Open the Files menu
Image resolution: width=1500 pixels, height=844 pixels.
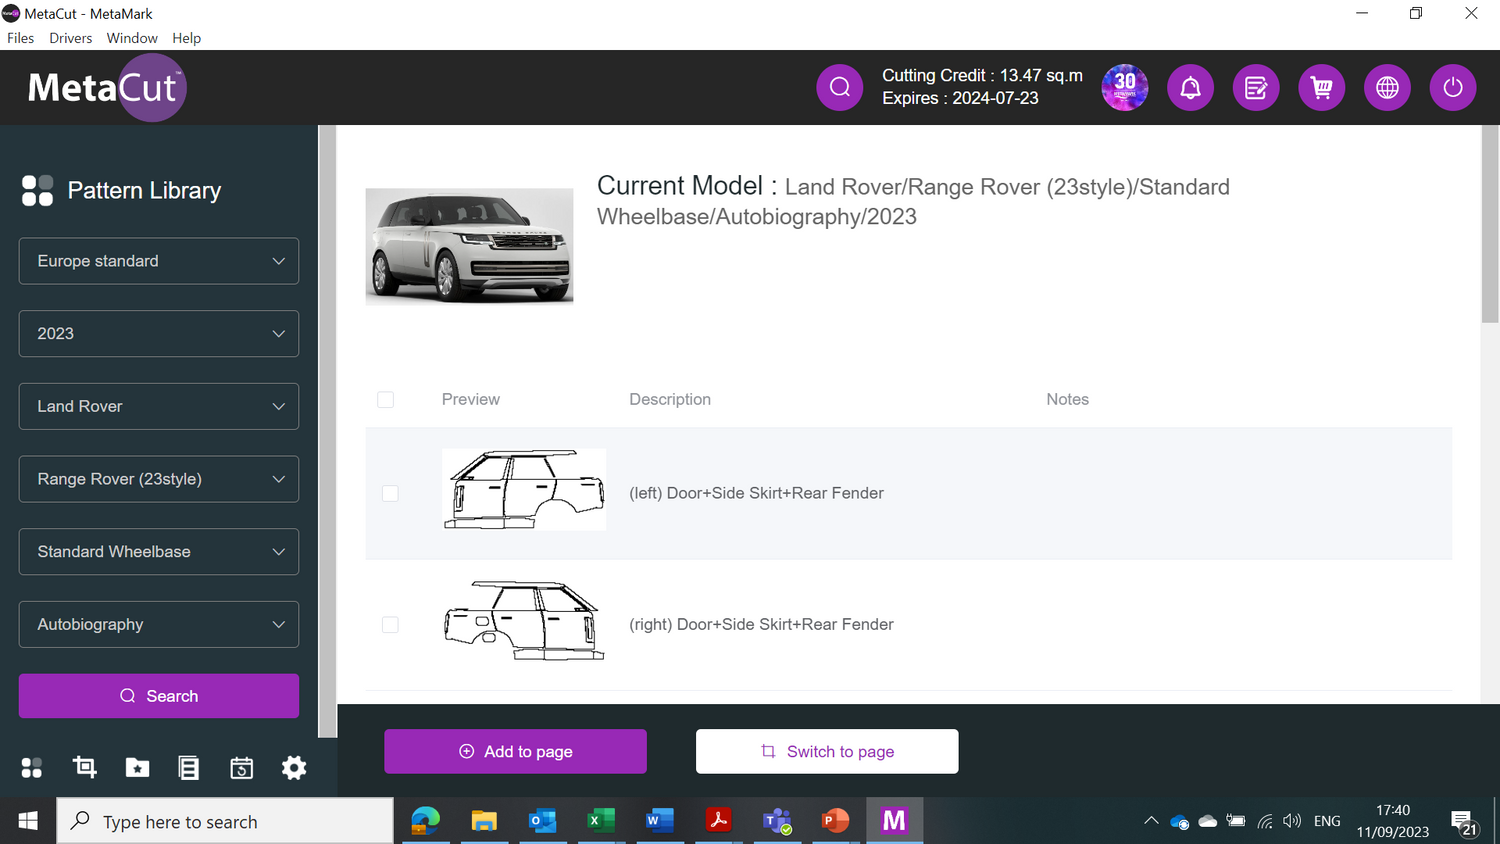pos(20,38)
